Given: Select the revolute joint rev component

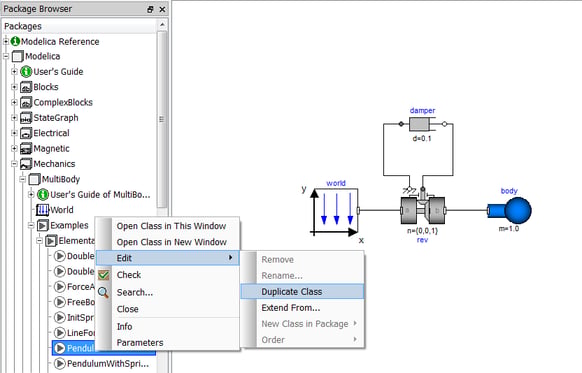Looking at the screenshot, I should pos(422,210).
